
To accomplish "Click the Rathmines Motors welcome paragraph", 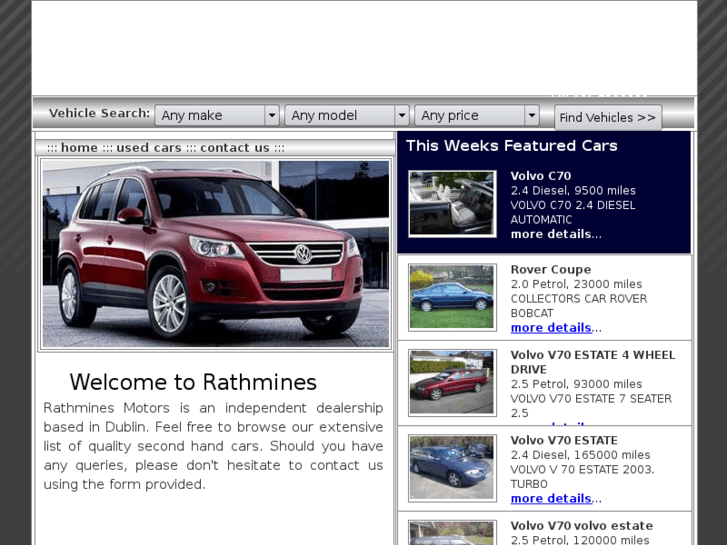I will click(x=213, y=446).
